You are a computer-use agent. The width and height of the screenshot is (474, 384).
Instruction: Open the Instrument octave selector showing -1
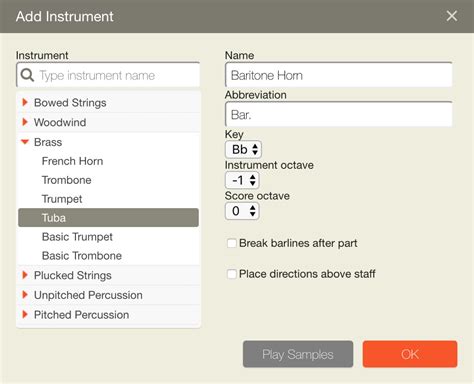coord(242,180)
